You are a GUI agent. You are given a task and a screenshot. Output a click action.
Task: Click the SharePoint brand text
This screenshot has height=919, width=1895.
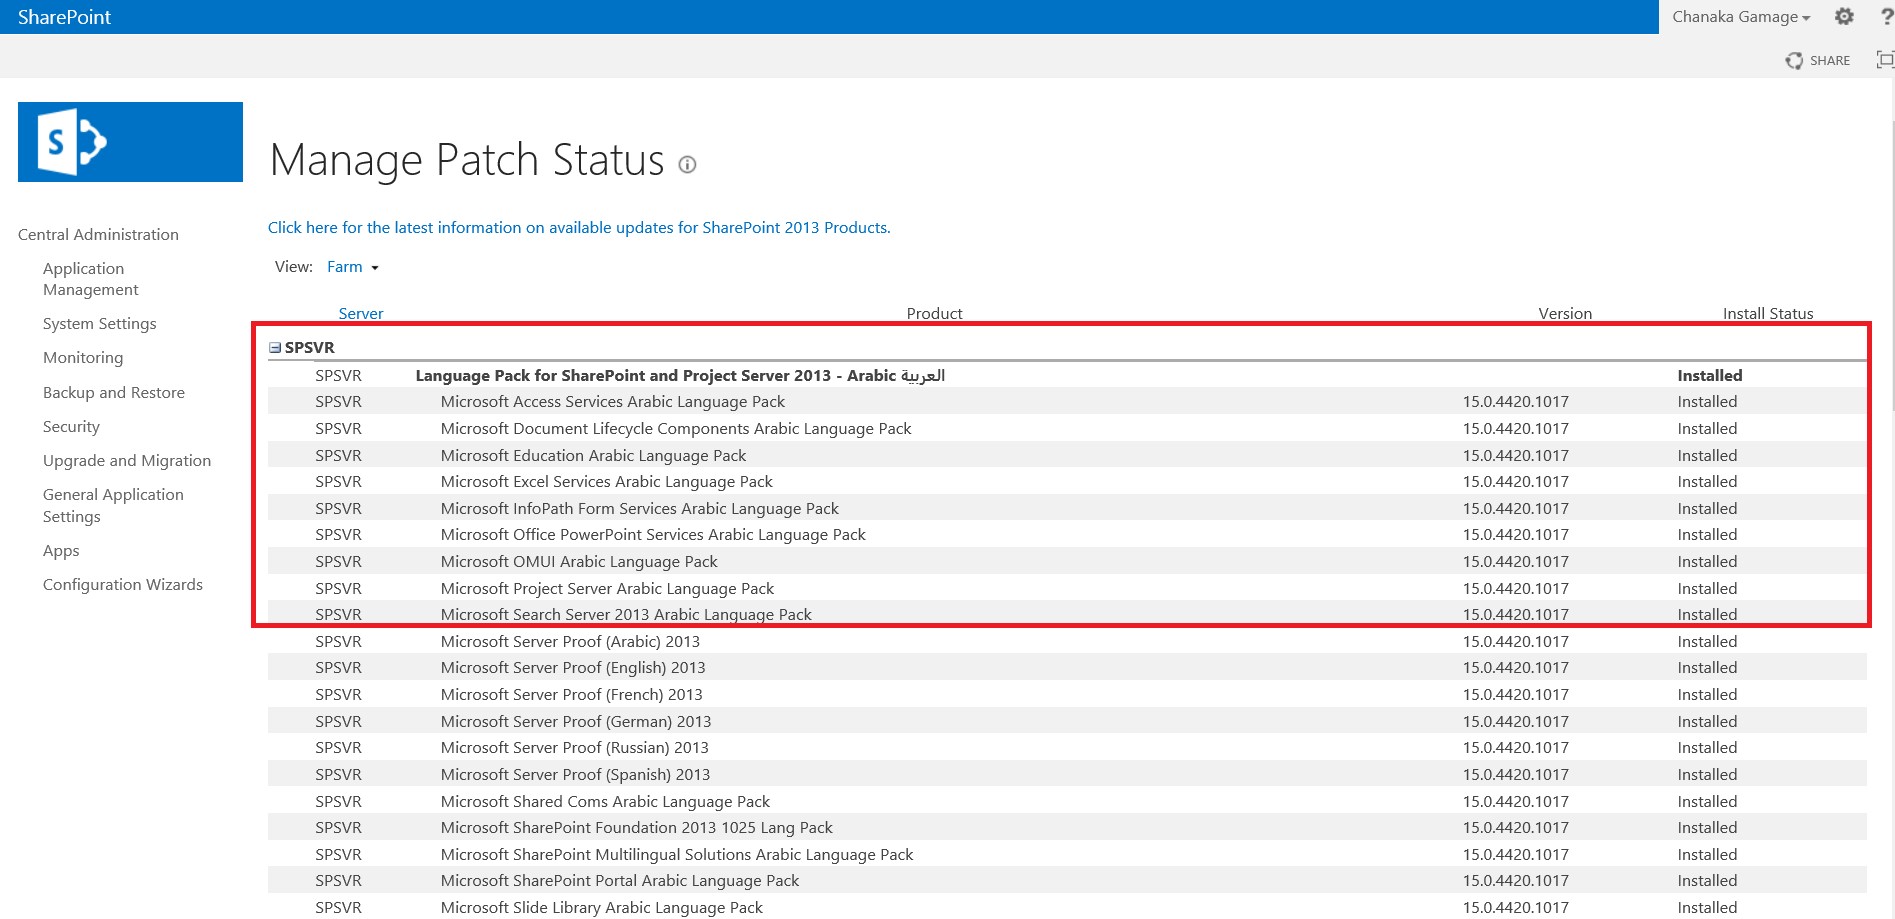(64, 17)
